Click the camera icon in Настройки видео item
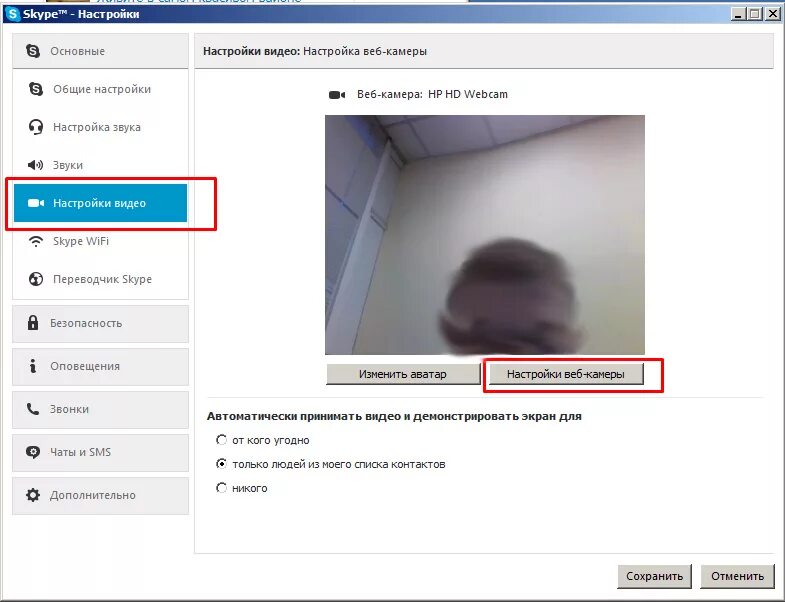The image size is (785, 602). tap(36, 203)
